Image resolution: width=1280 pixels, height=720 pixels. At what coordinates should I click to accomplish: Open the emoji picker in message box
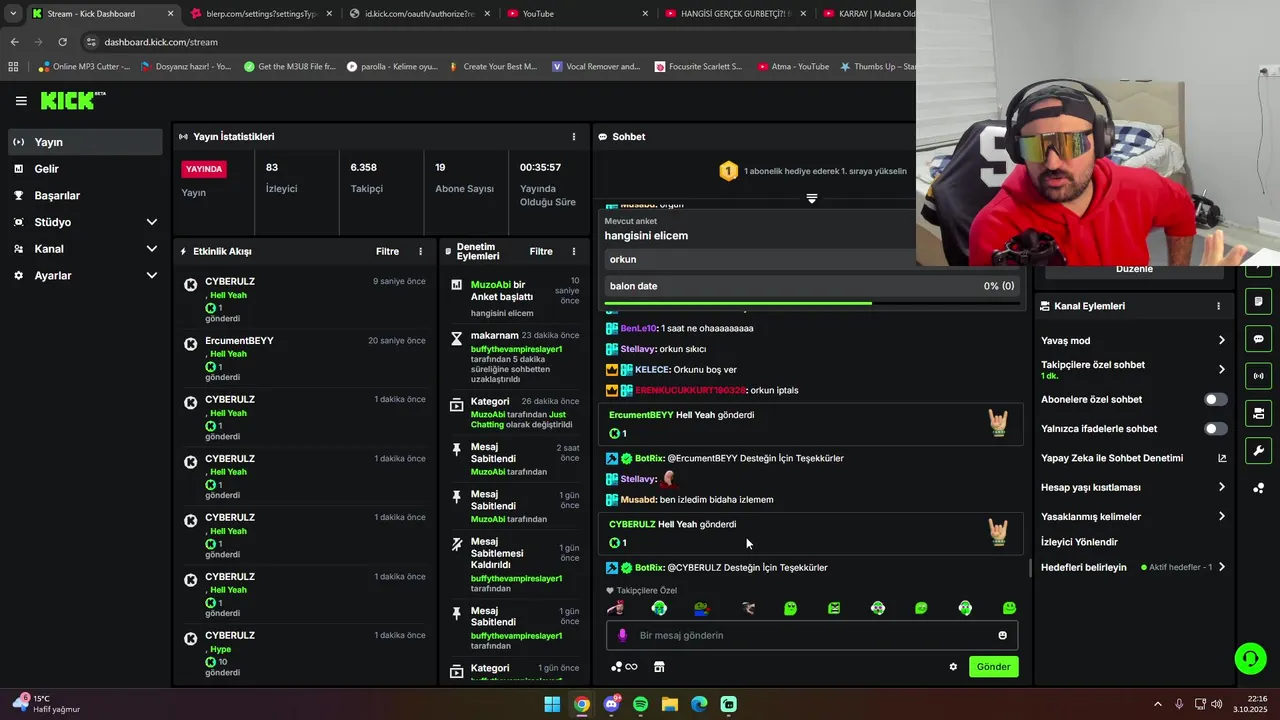pos(1002,635)
